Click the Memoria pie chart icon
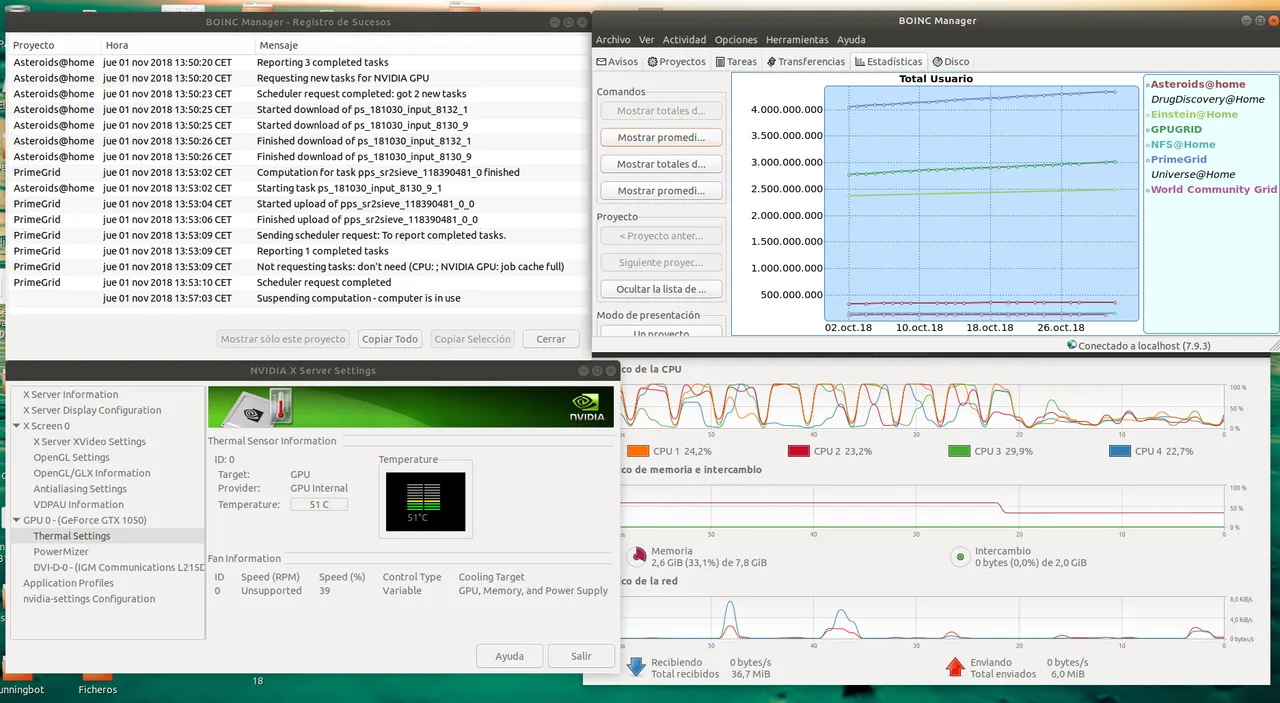1280x703 pixels. point(636,556)
